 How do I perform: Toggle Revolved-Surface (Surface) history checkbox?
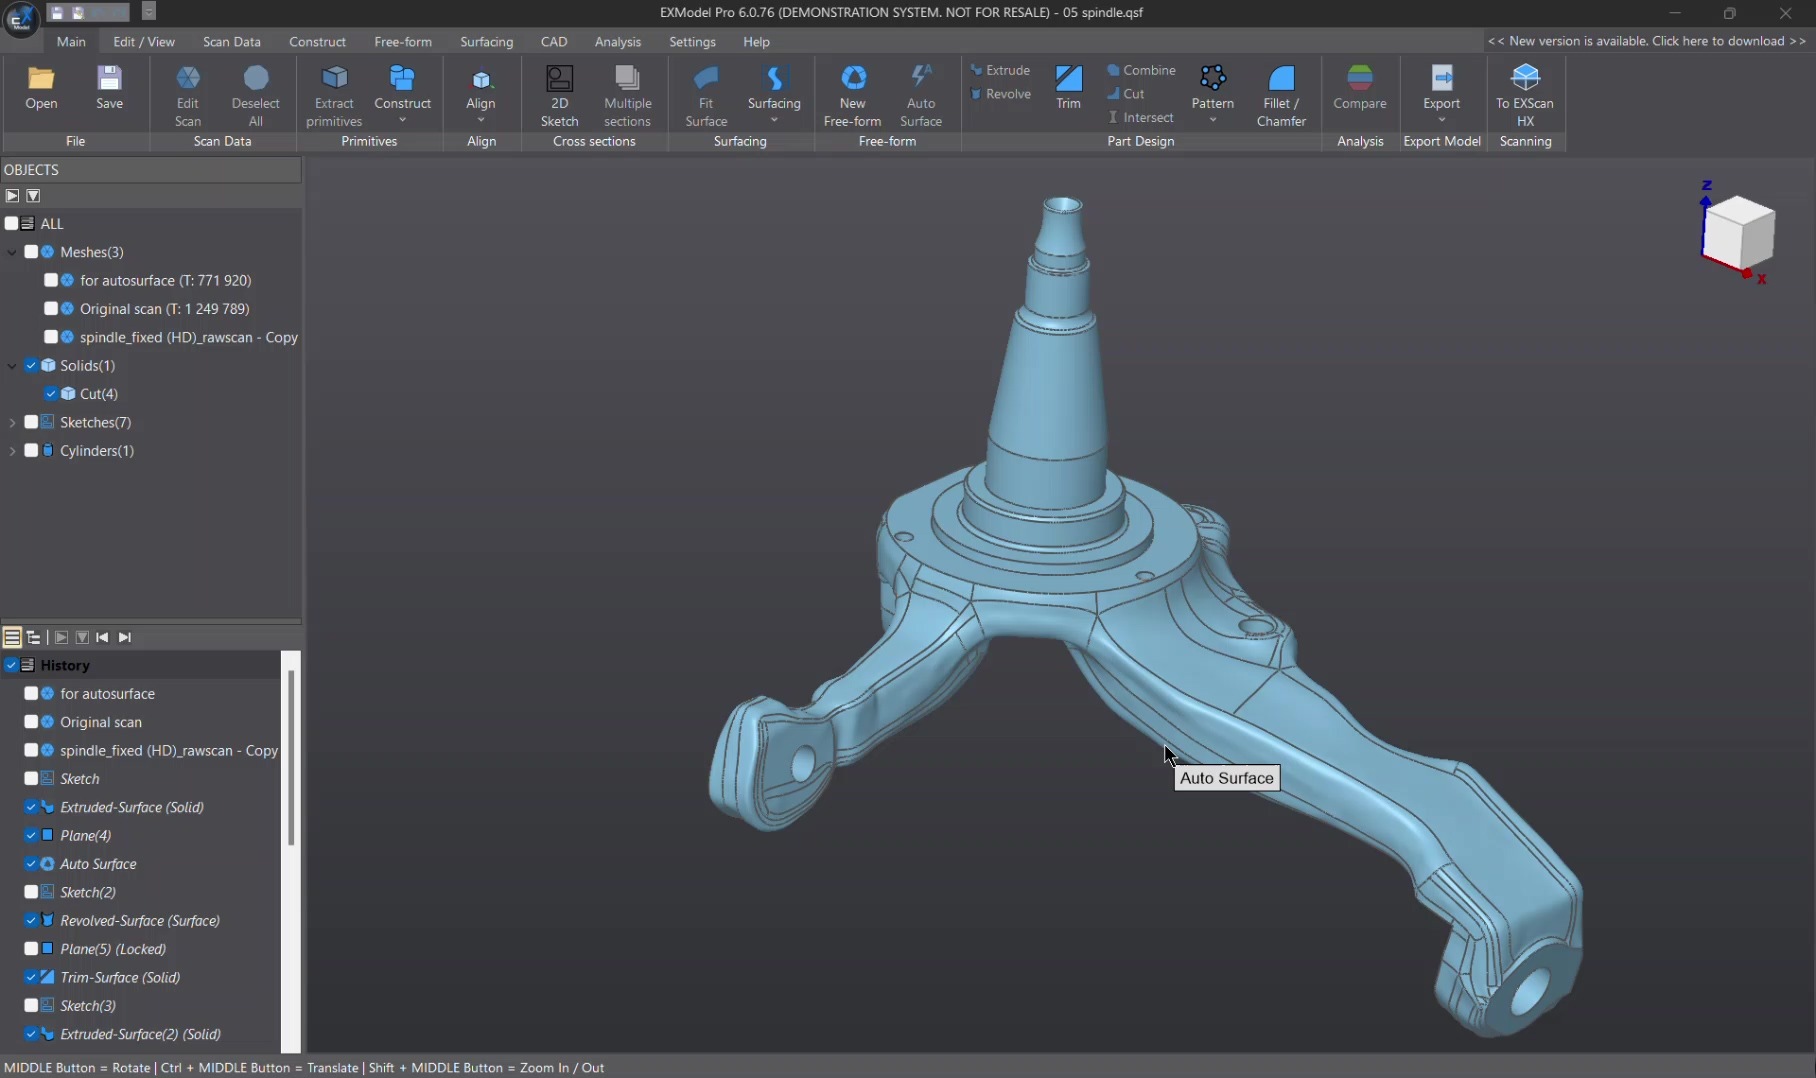(31, 921)
